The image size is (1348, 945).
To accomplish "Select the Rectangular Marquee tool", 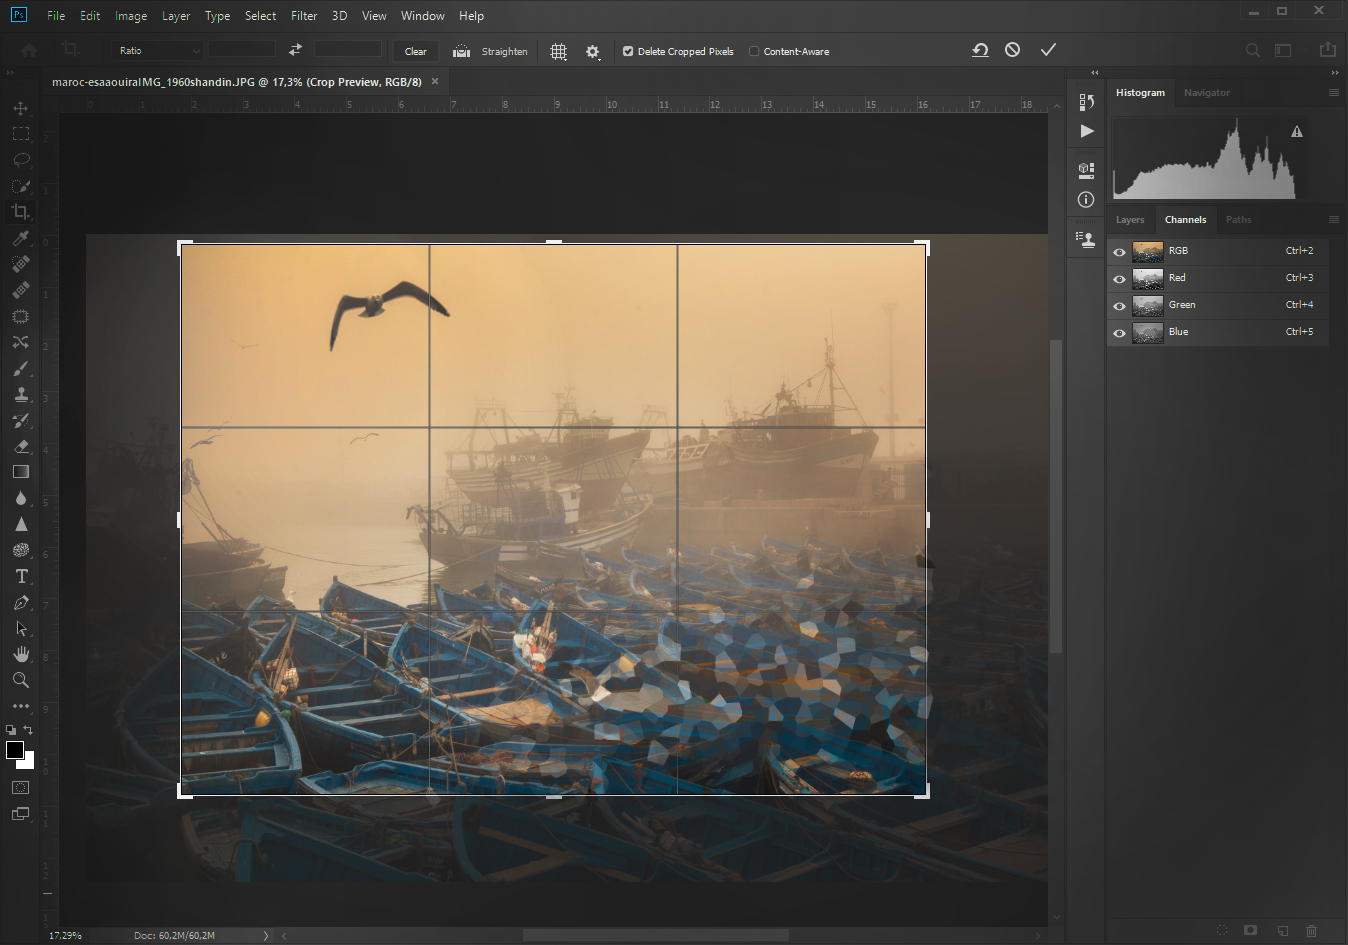I will coord(21,134).
